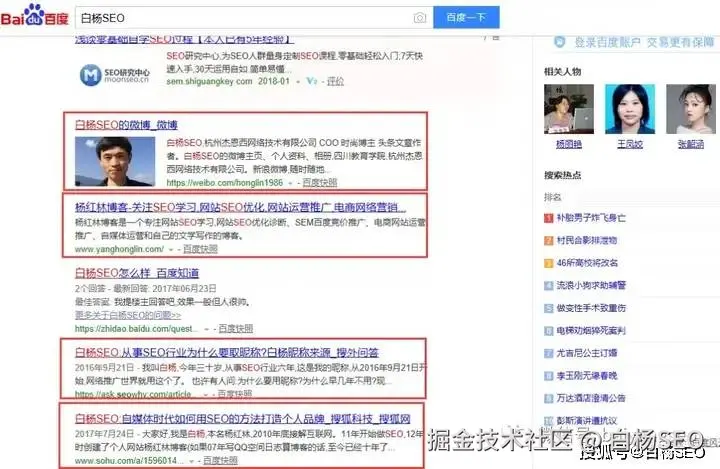Open camera image search icon
This screenshot has height=469, width=720.
[419, 18]
